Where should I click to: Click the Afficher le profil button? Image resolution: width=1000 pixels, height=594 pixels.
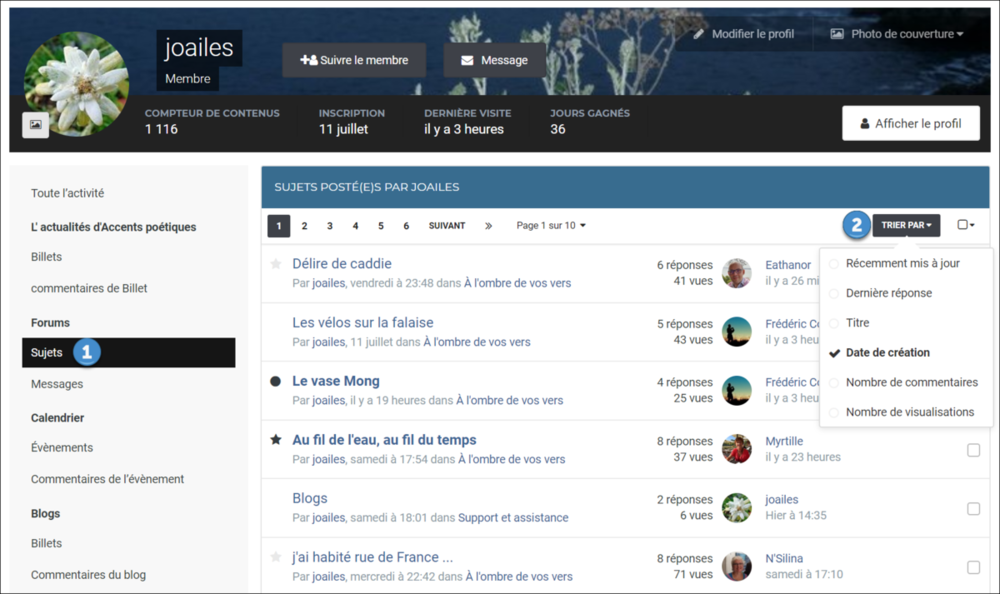click(x=909, y=124)
